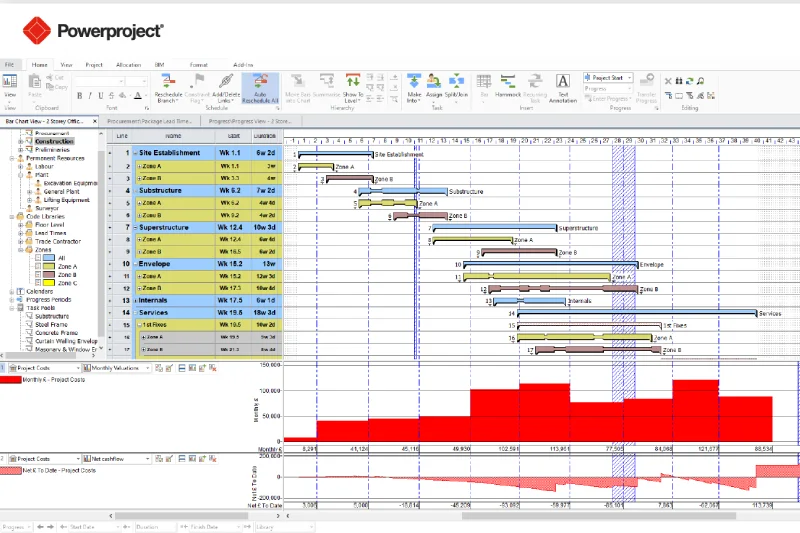Toggle the Zone A checkbox
This screenshot has width=800, height=533.
point(38,266)
